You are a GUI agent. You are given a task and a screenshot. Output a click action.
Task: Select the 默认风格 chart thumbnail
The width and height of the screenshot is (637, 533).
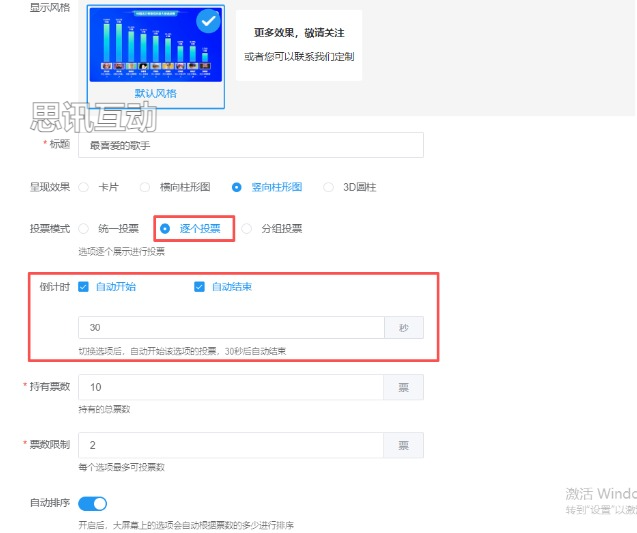155,47
